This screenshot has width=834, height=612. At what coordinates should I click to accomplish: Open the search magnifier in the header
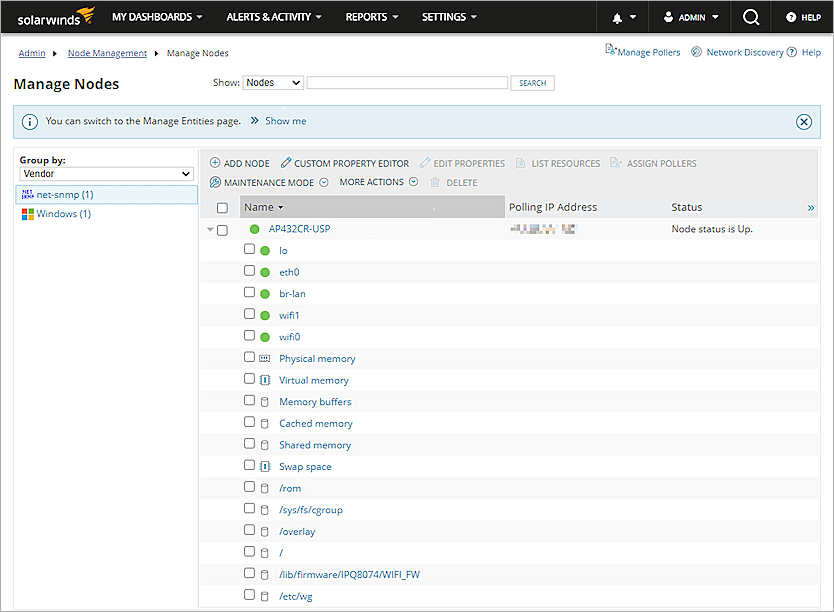pyautogui.click(x=750, y=17)
